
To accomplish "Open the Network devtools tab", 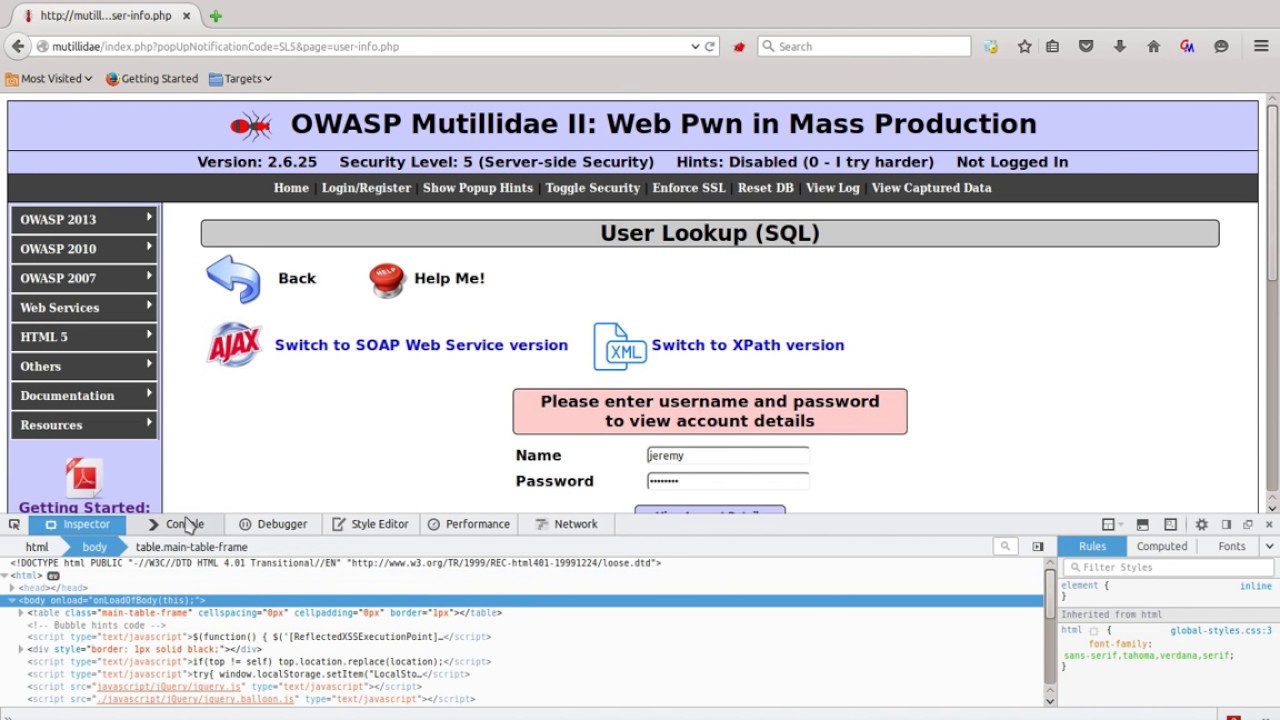I will click(566, 524).
